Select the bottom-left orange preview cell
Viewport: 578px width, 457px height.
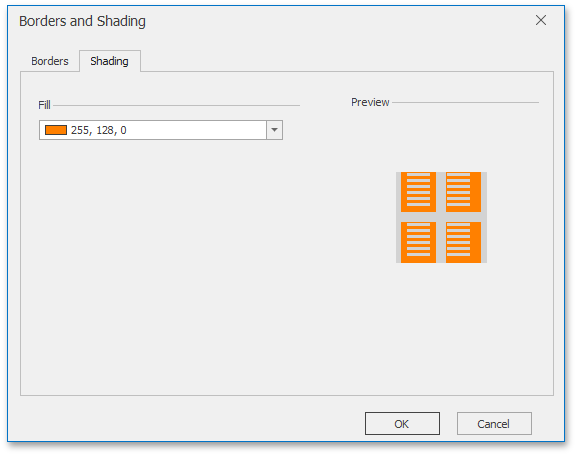(418, 242)
